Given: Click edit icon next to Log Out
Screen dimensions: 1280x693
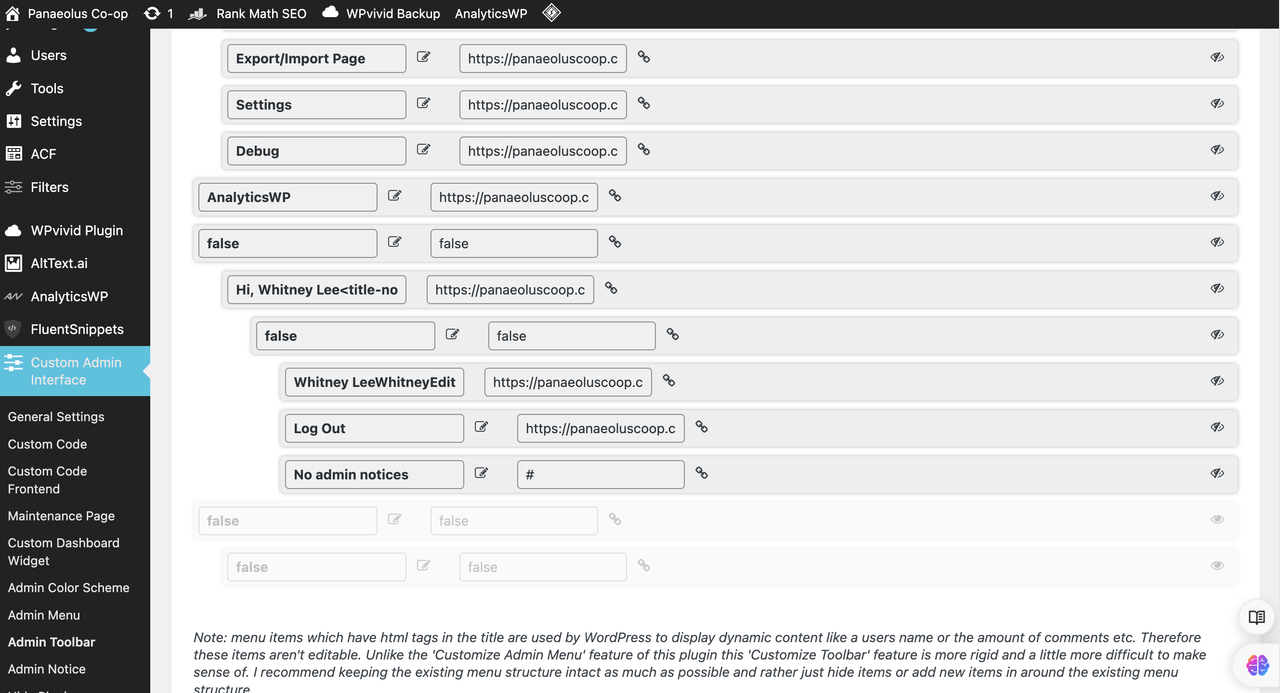Looking at the screenshot, I should [481, 427].
